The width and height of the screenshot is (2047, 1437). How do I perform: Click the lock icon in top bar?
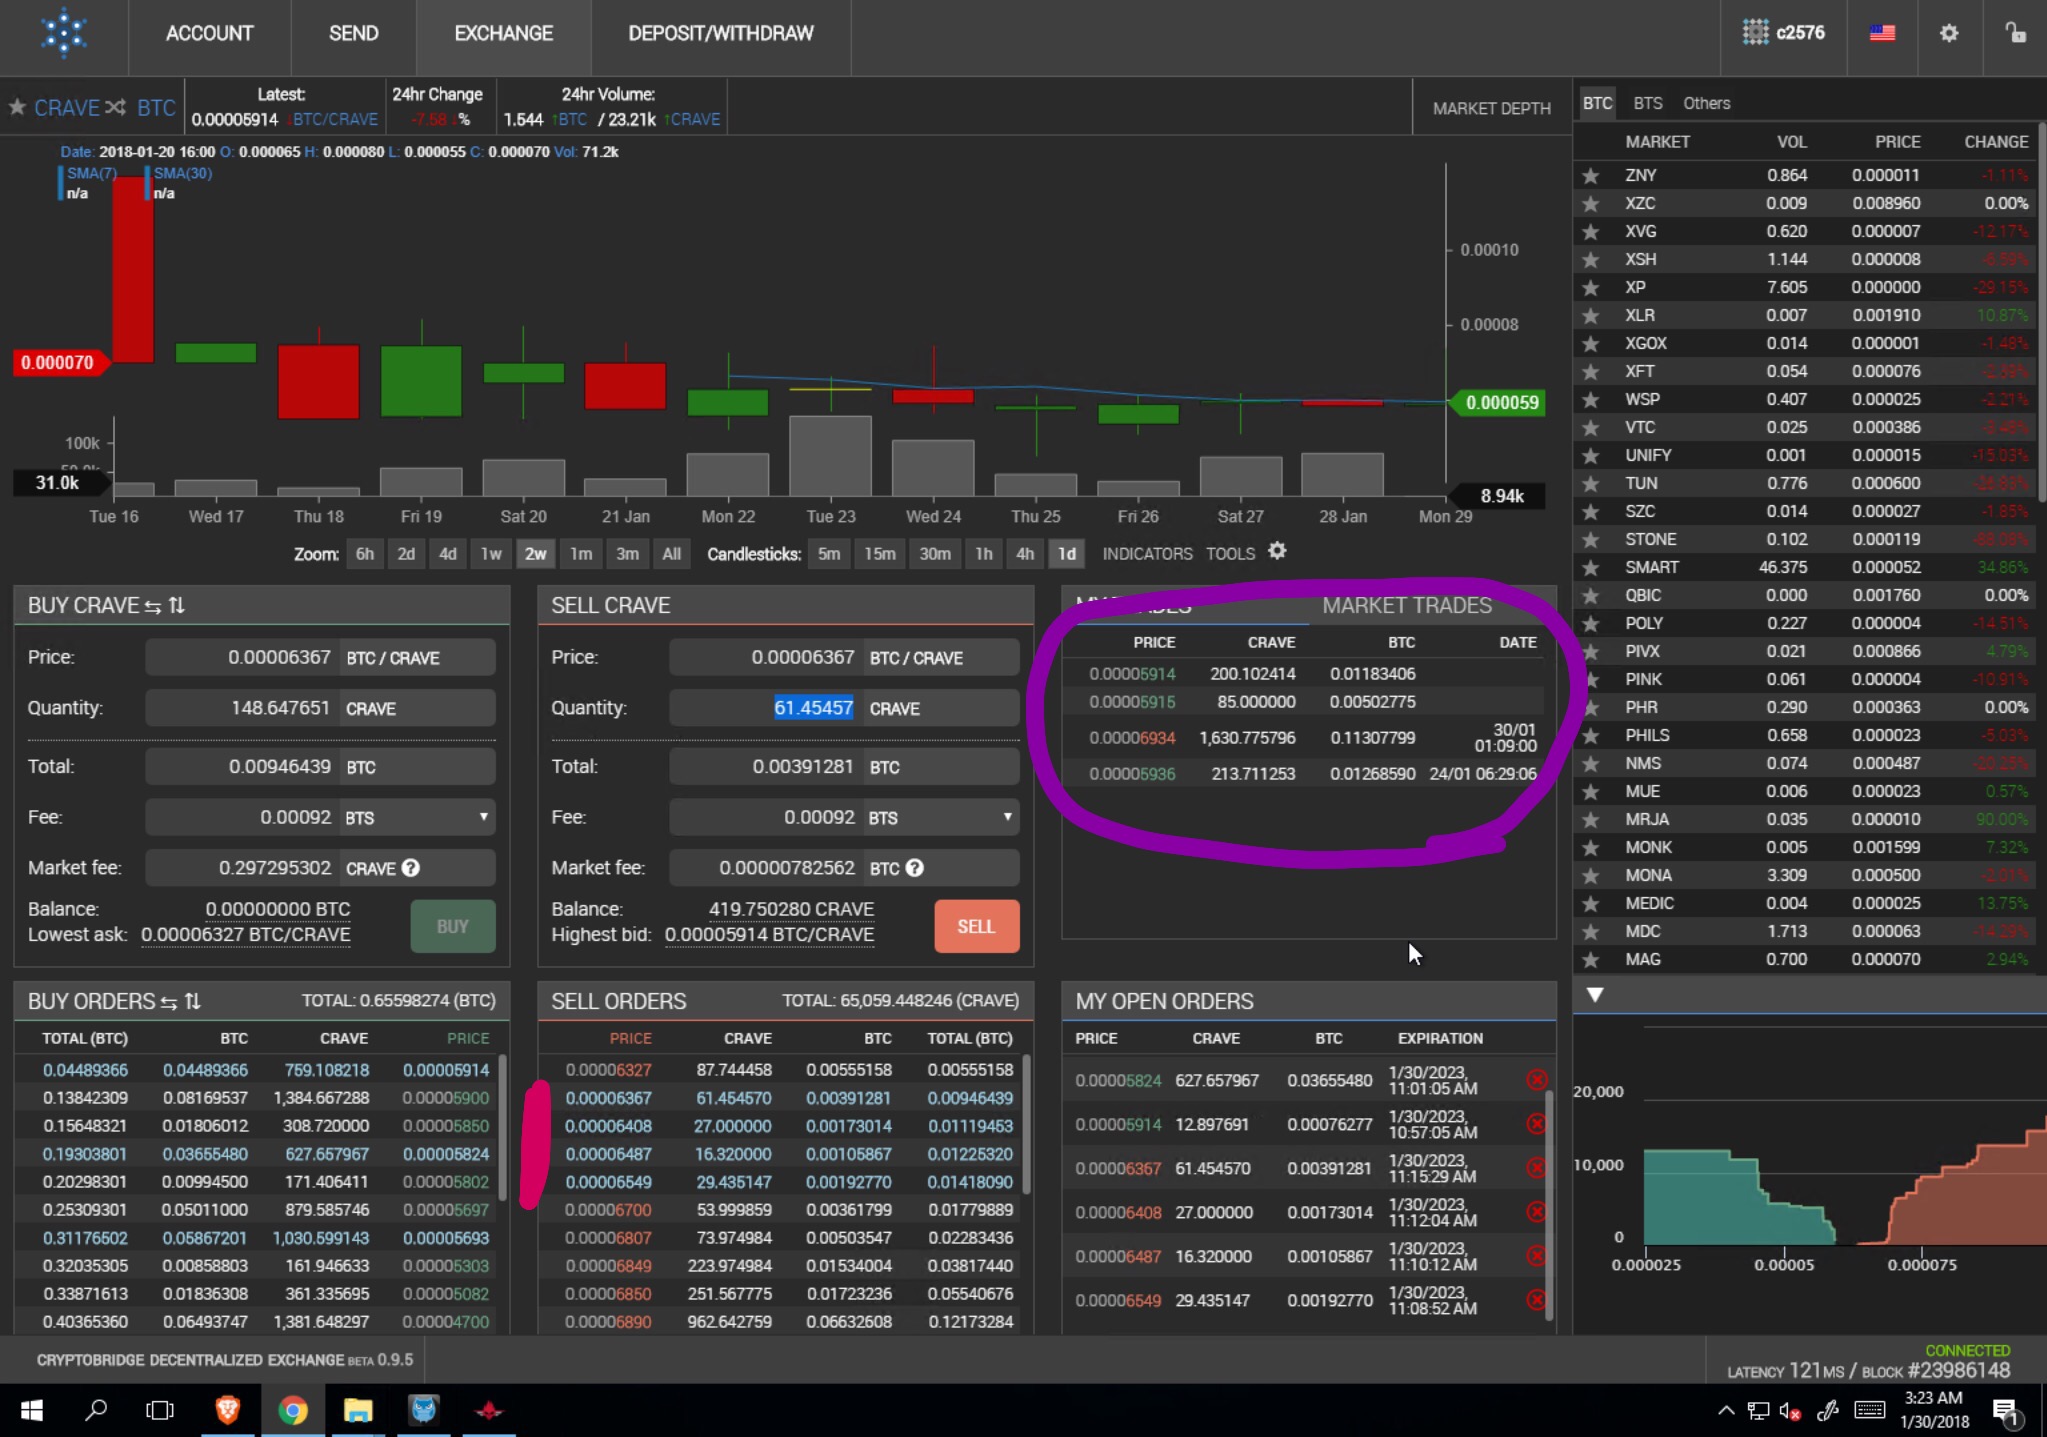[x=2014, y=33]
